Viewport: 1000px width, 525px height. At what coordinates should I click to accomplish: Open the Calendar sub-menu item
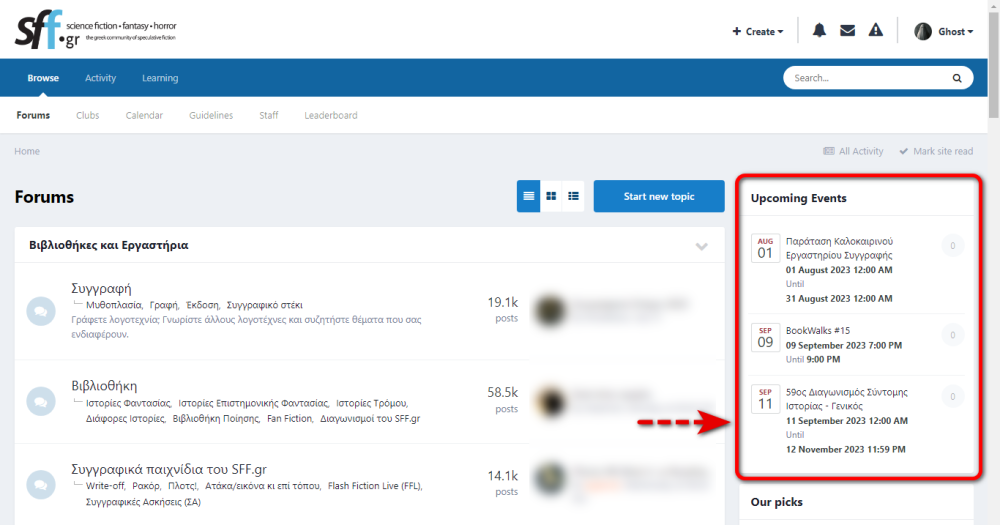coord(144,115)
